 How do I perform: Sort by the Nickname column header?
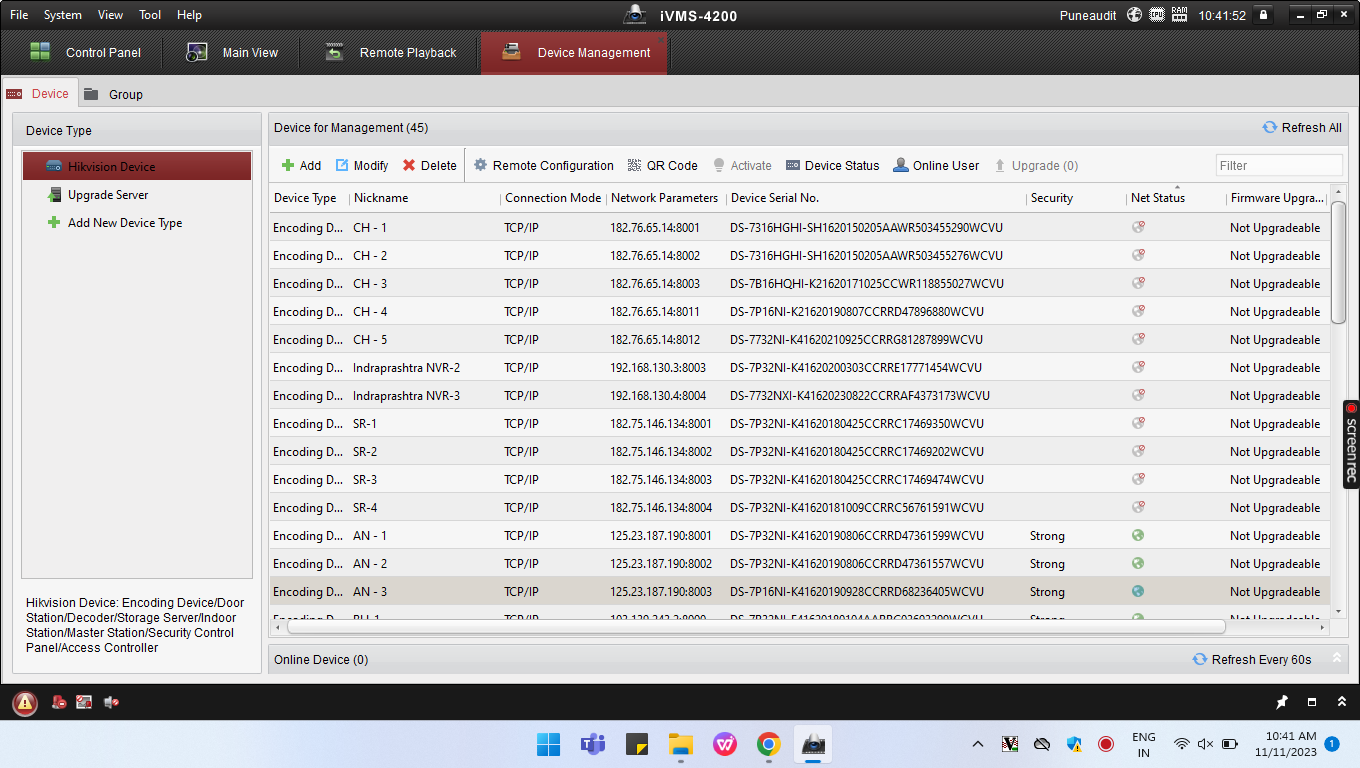[424, 198]
